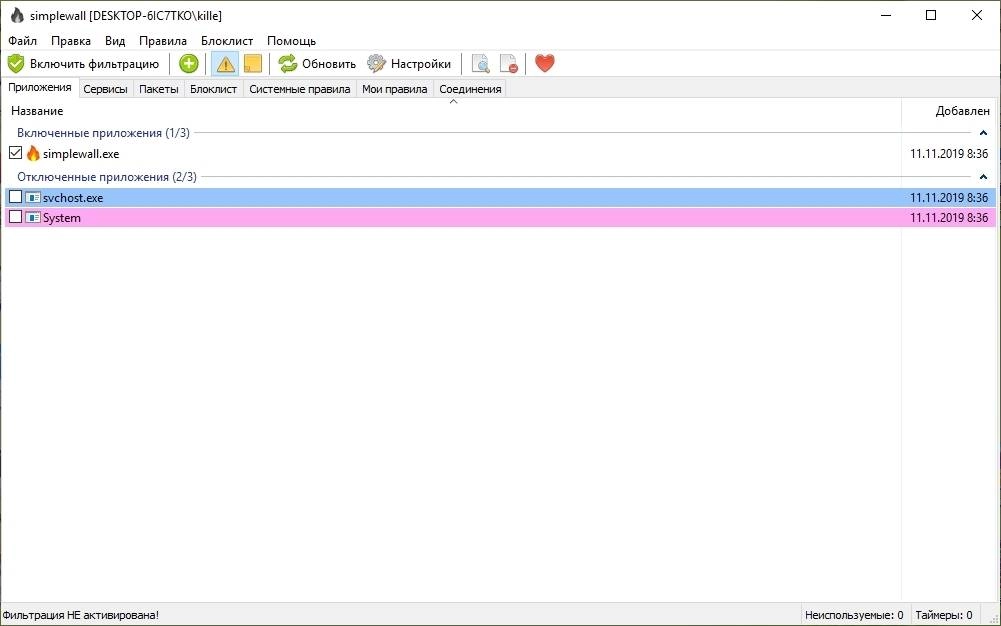Collapse the Отключенные приложения group
Image resolution: width=1001 pixels, height=626 pixels.
pyautogui.click(x=983, y=177)
